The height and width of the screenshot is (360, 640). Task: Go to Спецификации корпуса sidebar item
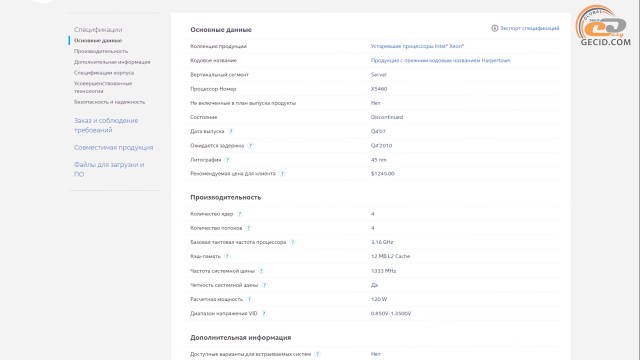(104, 73)
